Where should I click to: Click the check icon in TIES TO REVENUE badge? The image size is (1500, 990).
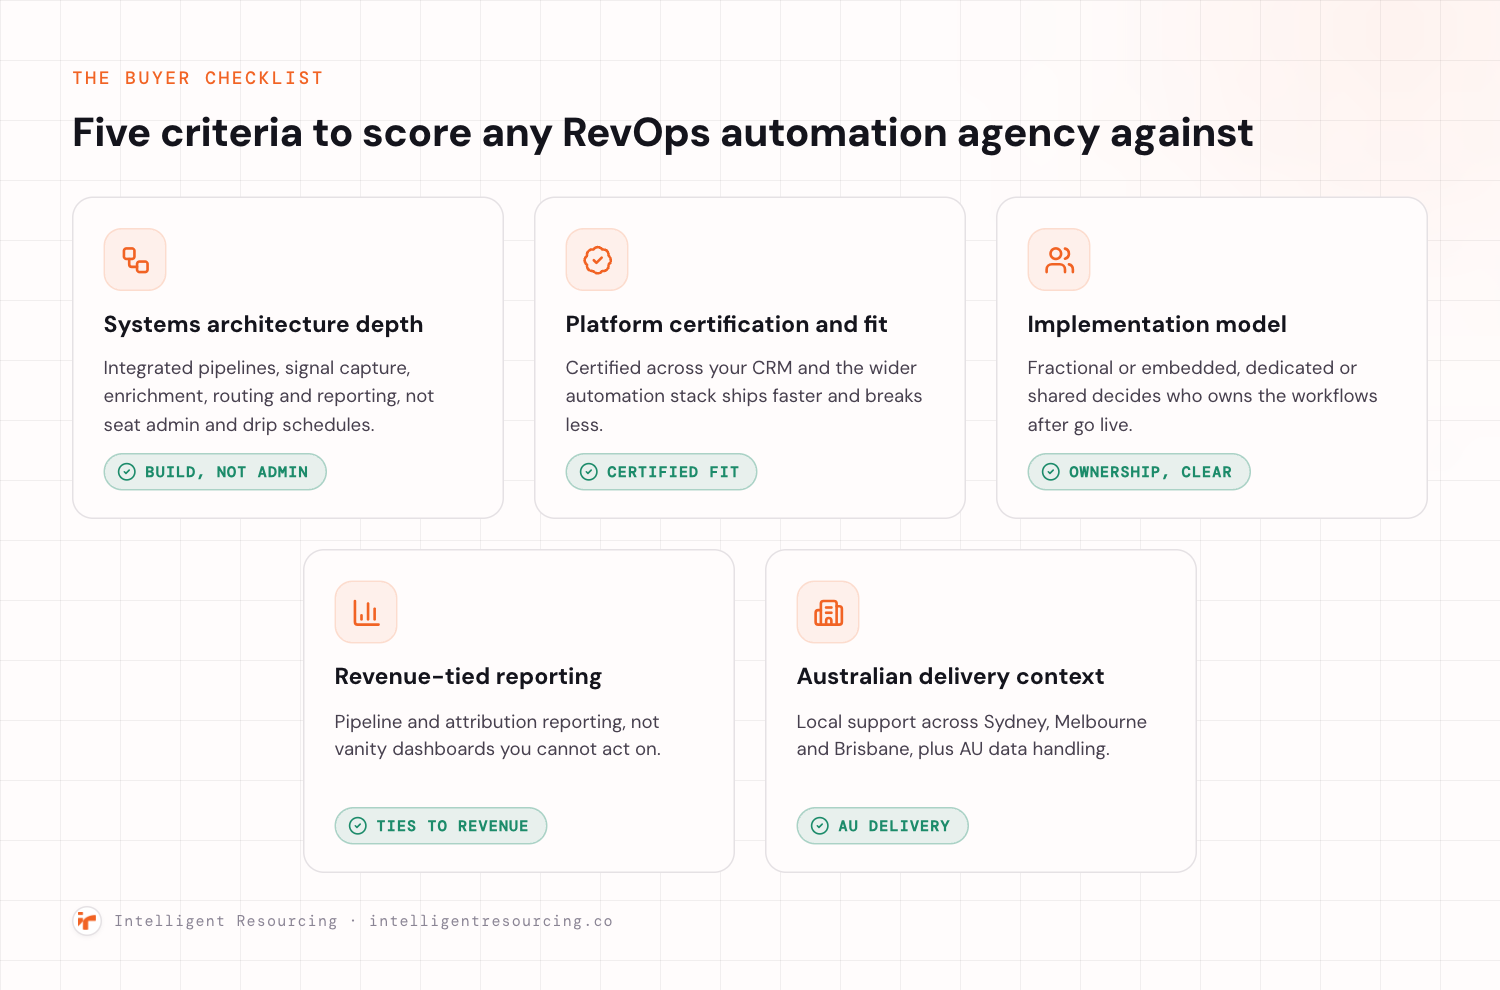(x=358, y=826)
